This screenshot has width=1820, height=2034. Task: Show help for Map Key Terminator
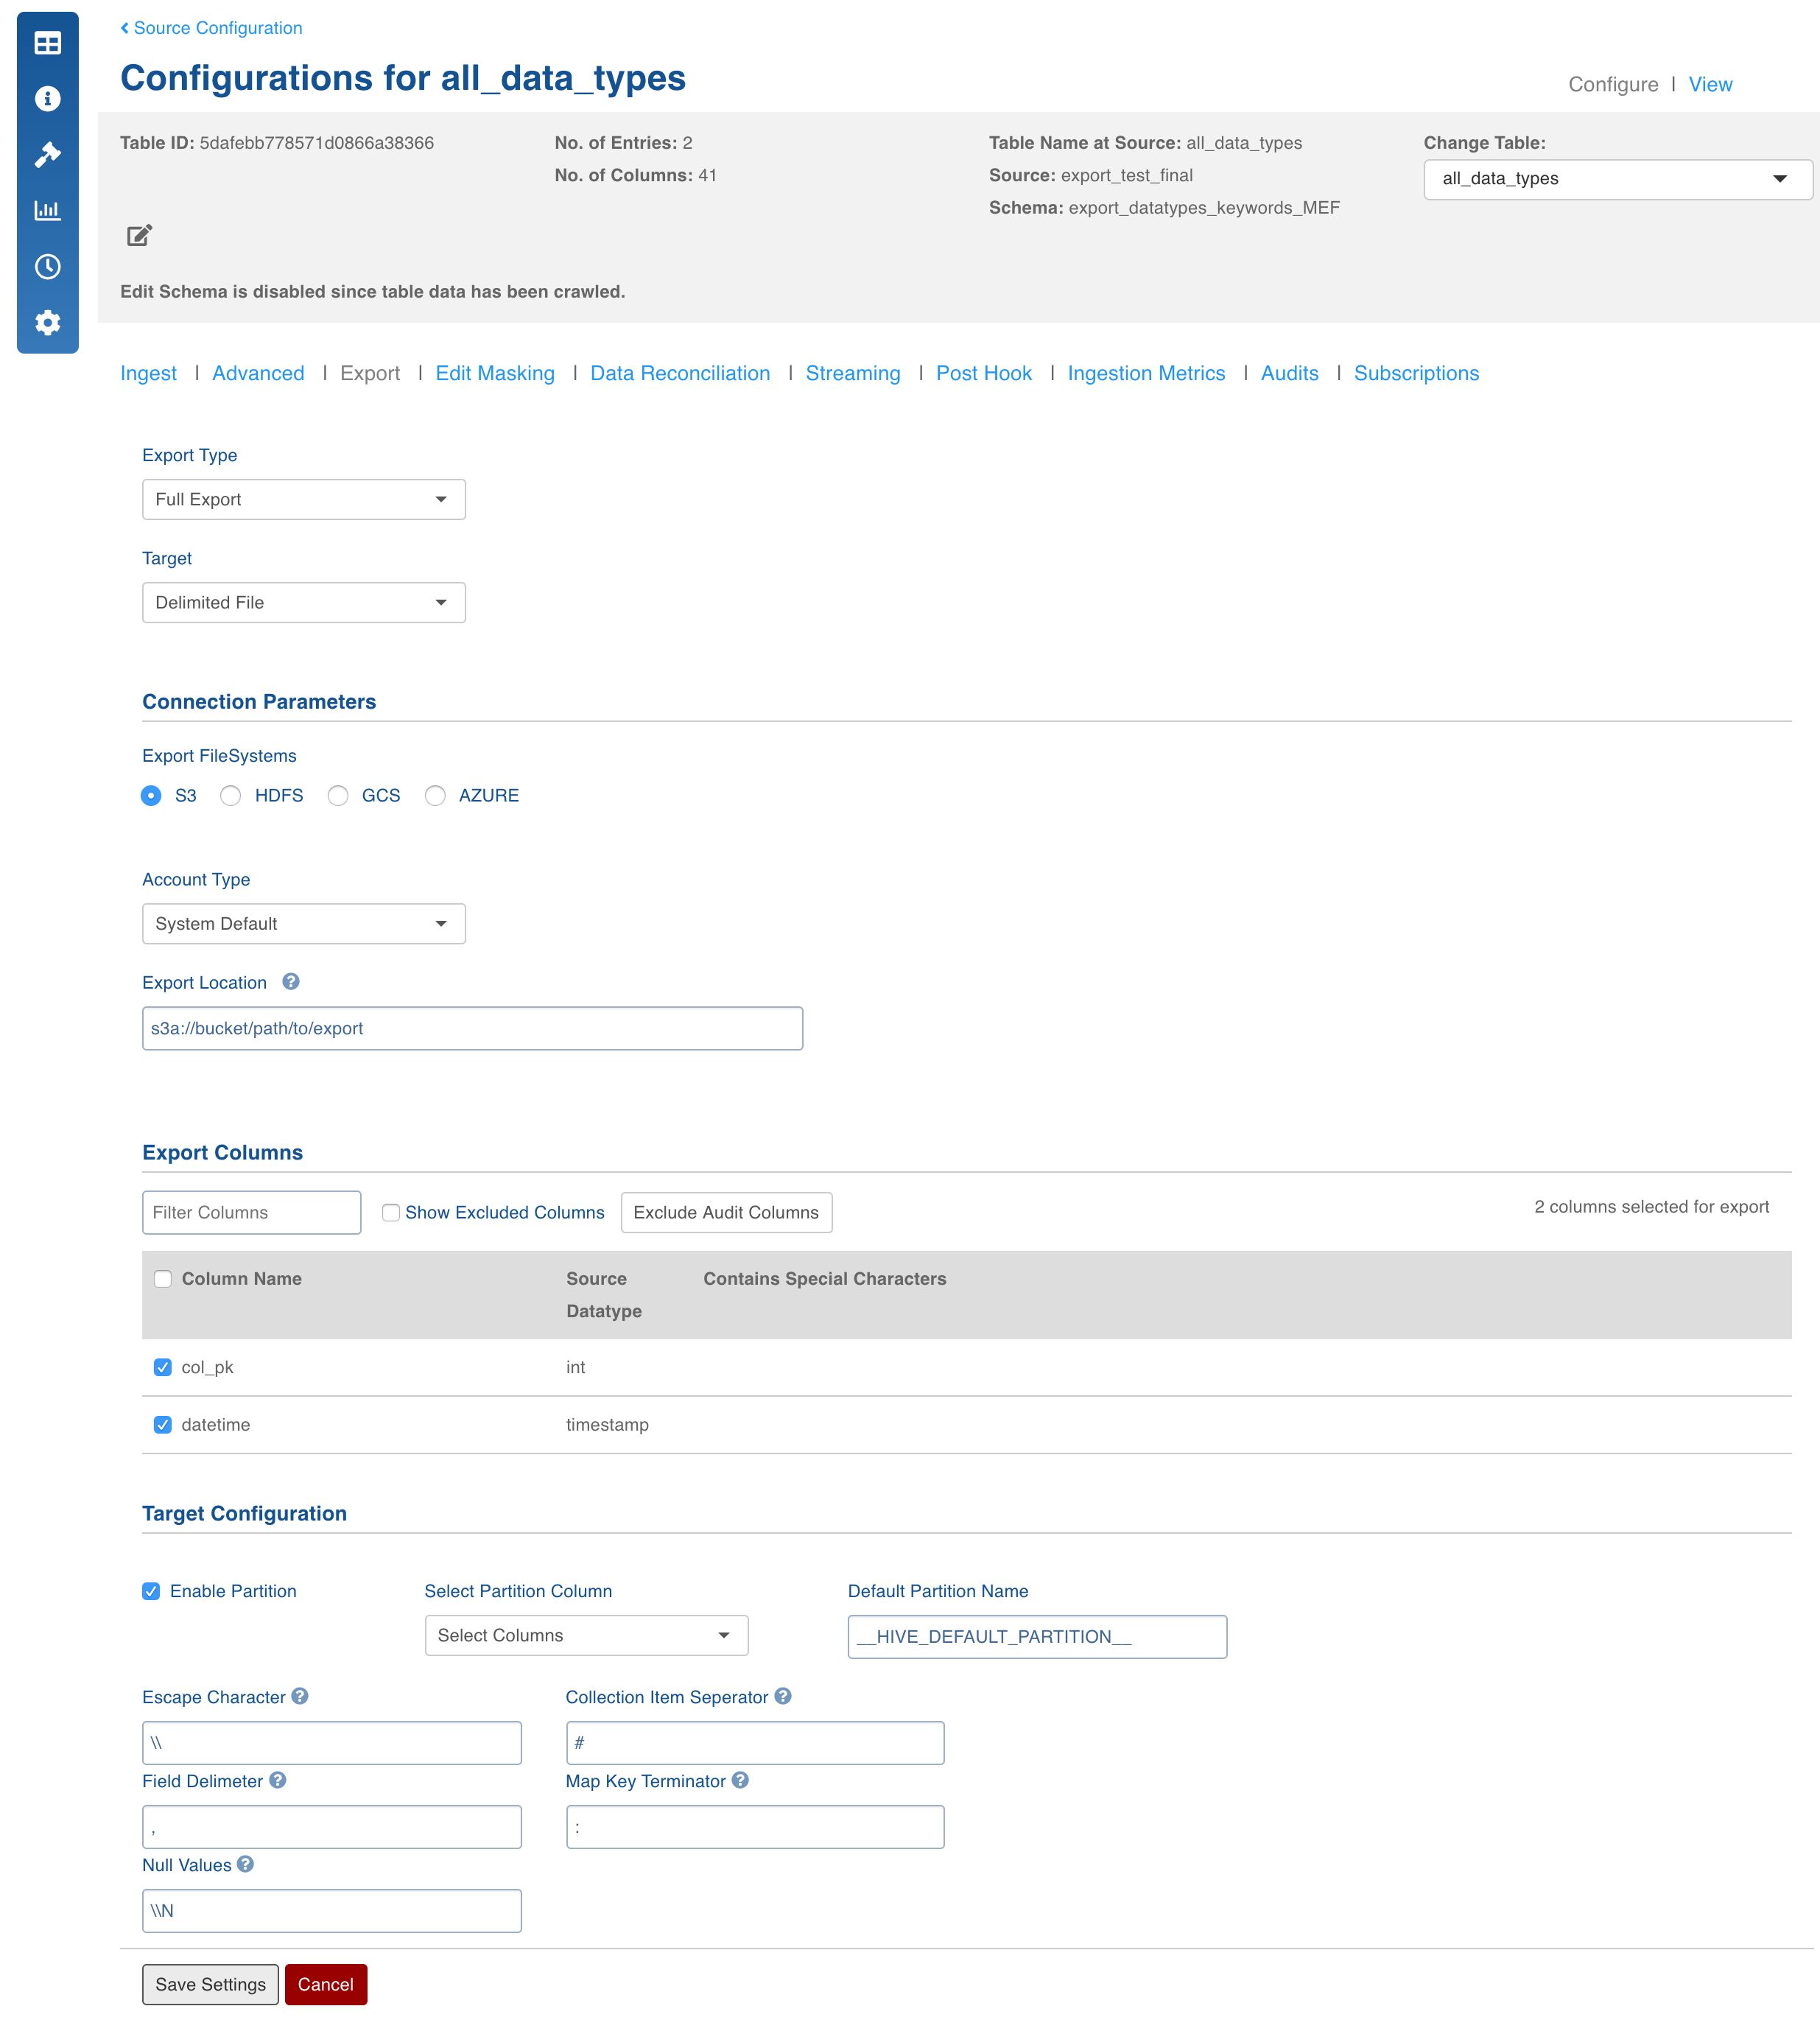click(740, 1780)
